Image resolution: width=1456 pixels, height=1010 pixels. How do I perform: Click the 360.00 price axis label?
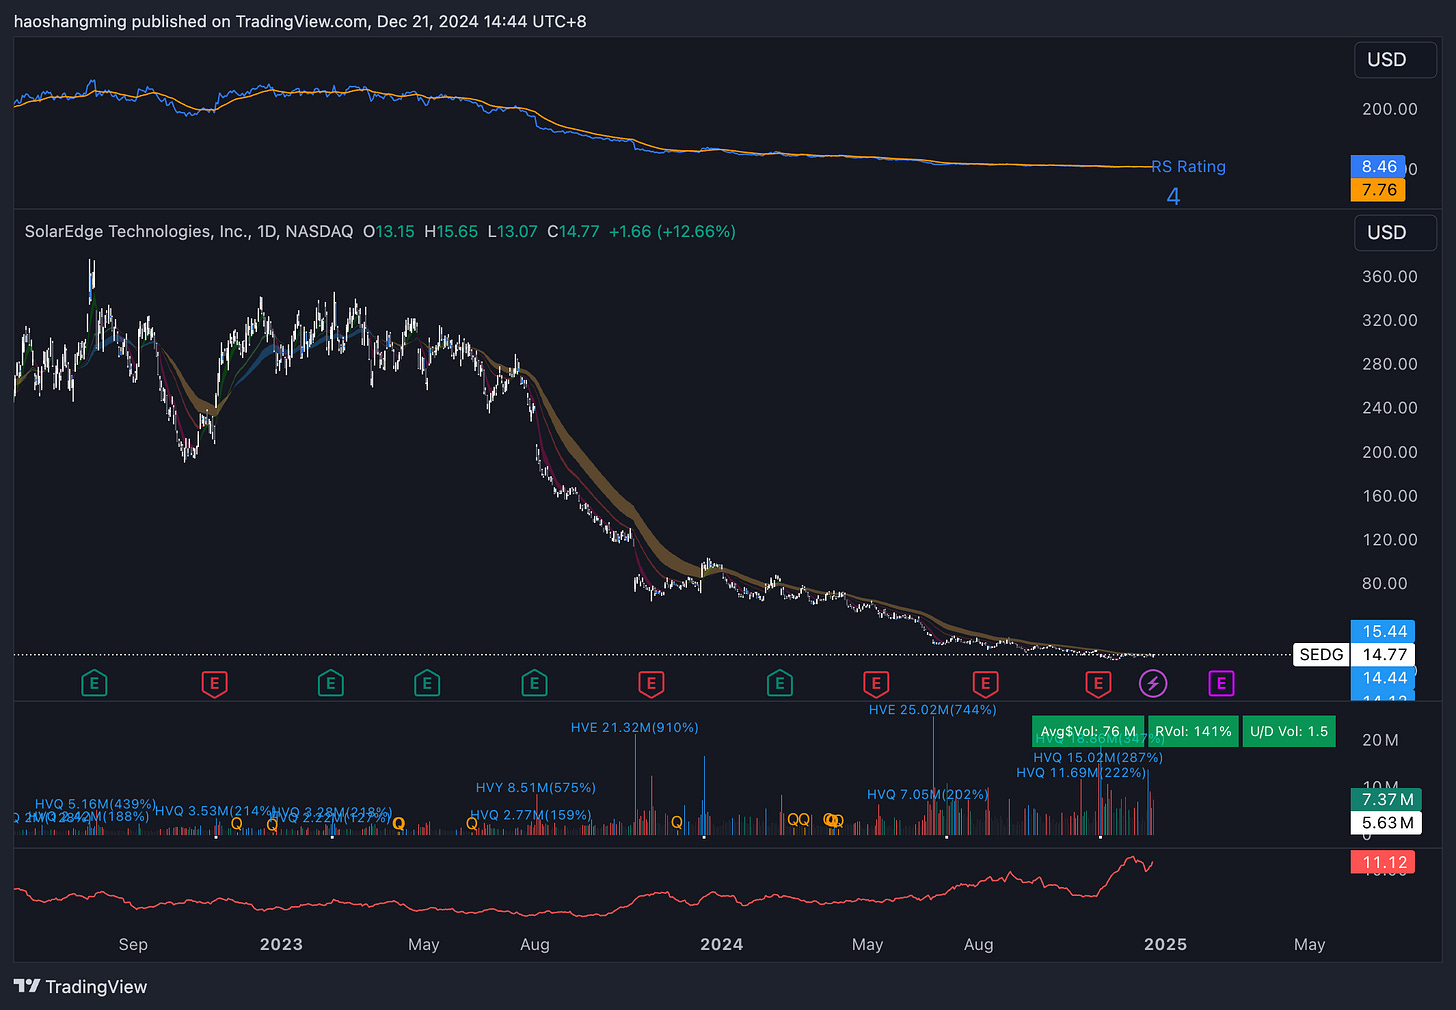(x=1390, y=277)
